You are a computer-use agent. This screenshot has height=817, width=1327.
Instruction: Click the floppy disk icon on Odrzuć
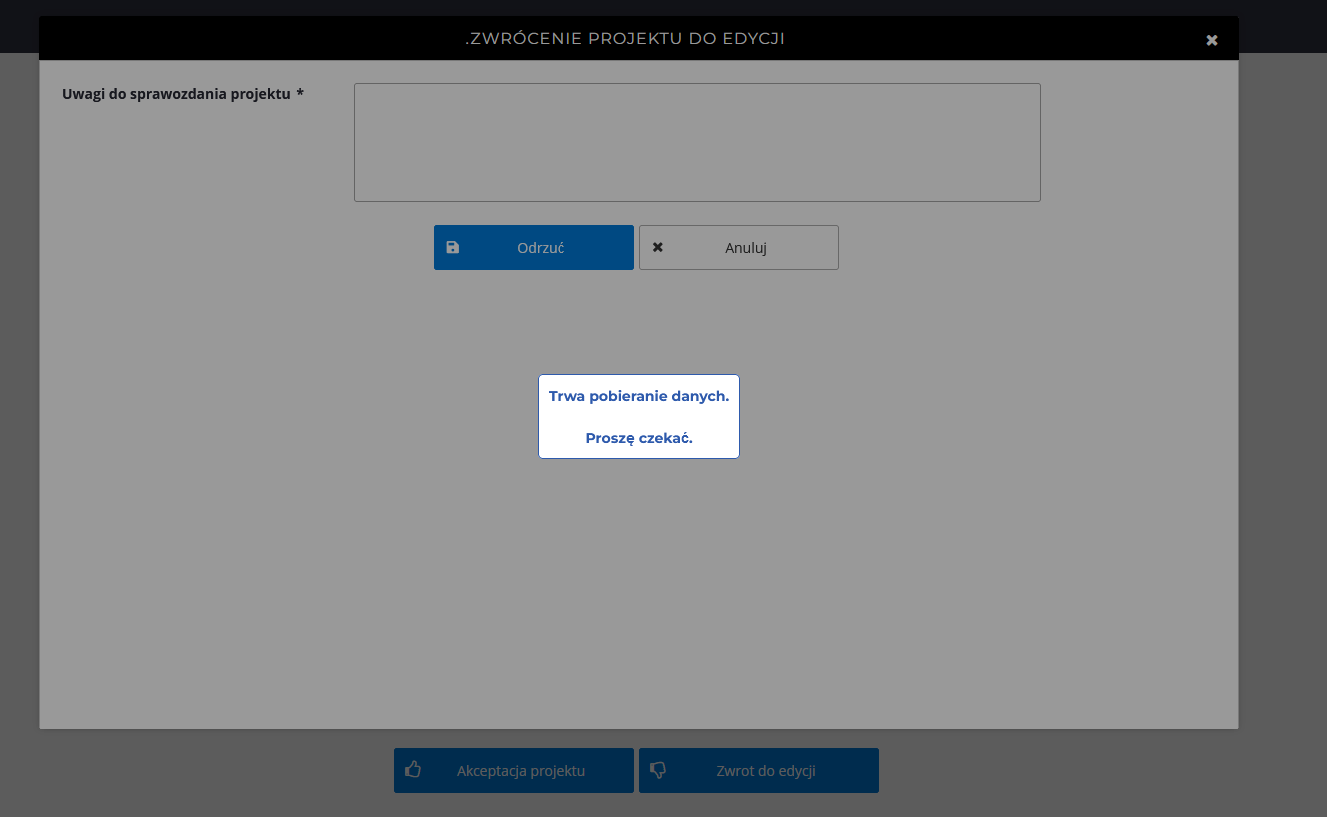(x=453, y=247)
